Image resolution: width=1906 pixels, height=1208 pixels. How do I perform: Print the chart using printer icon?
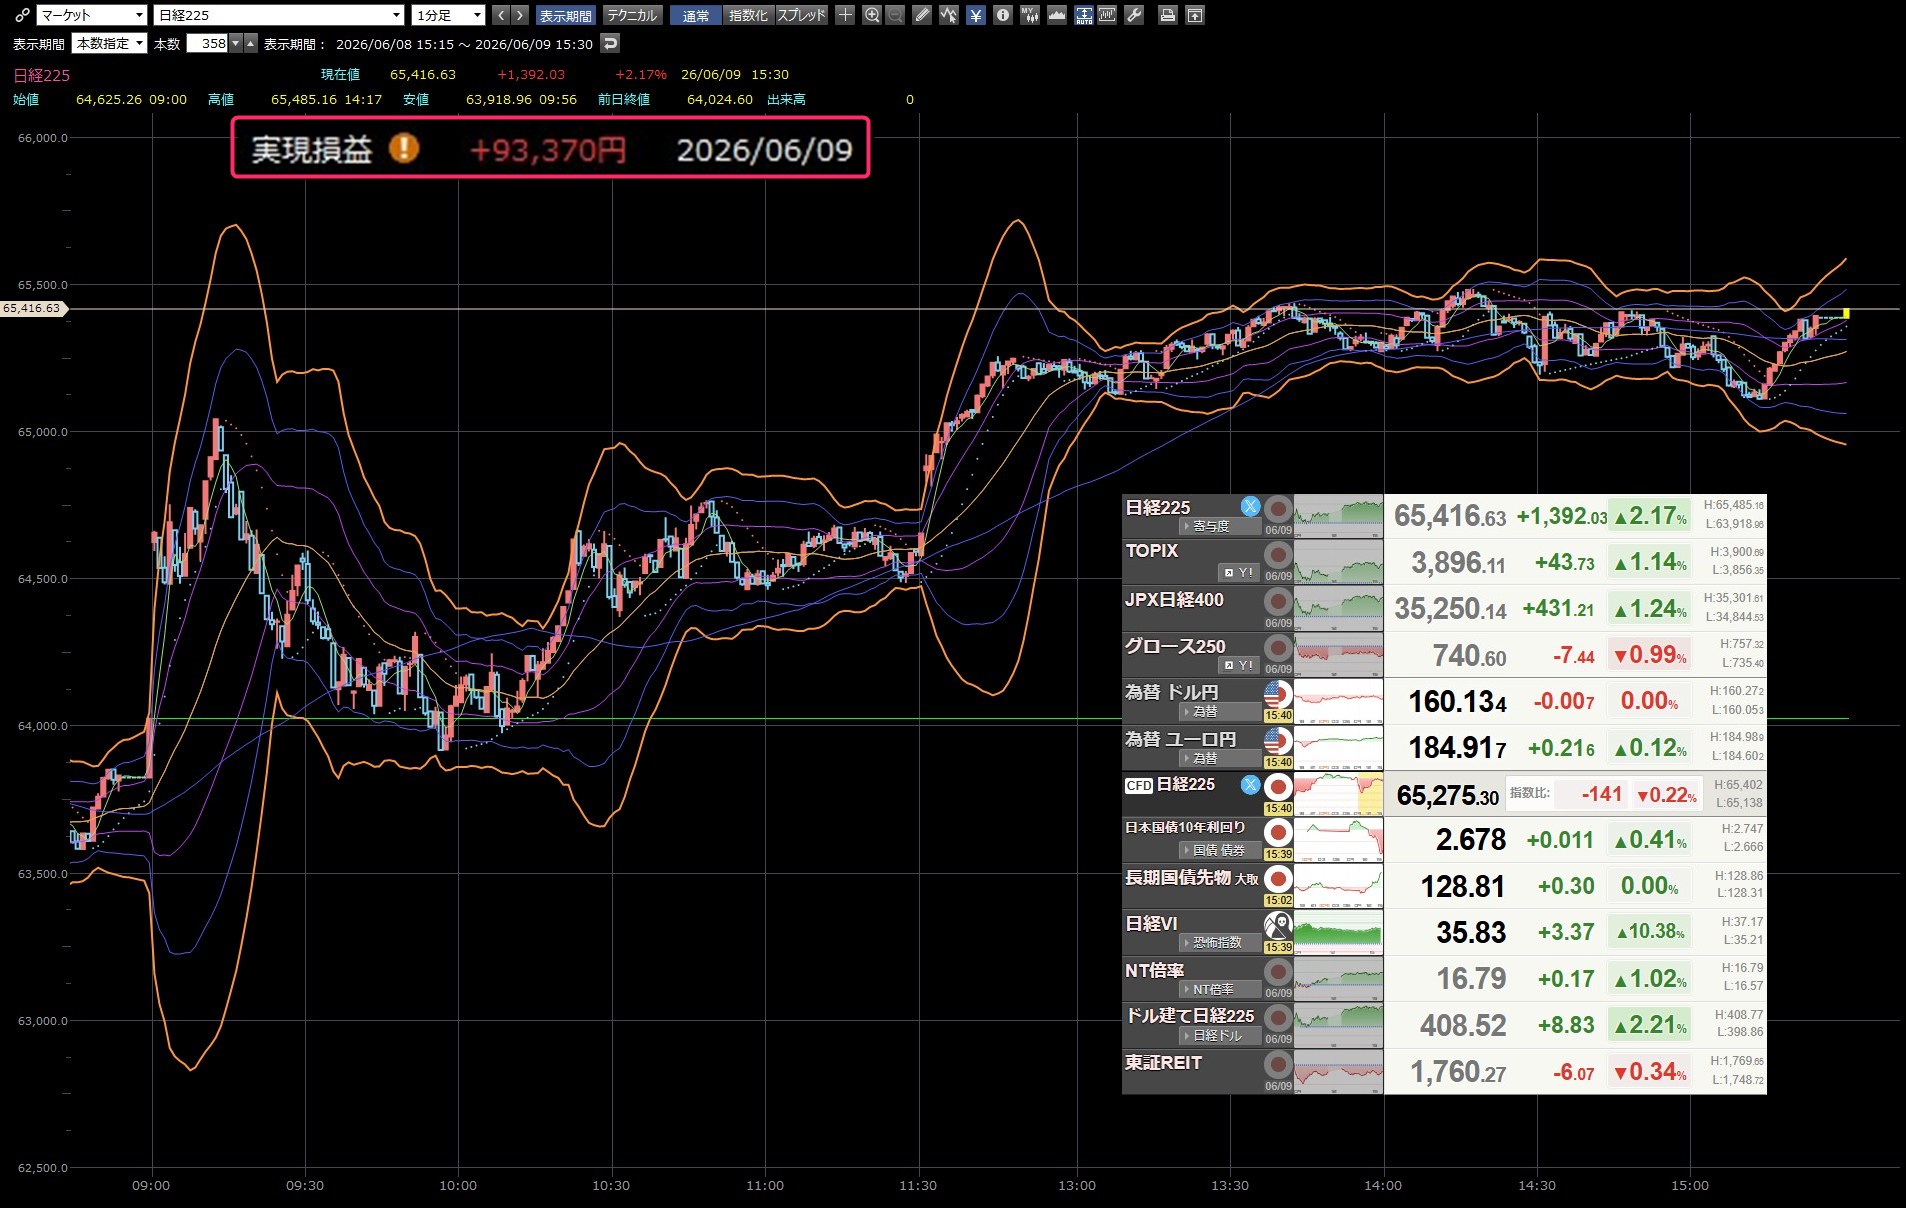pos(1167,15)
